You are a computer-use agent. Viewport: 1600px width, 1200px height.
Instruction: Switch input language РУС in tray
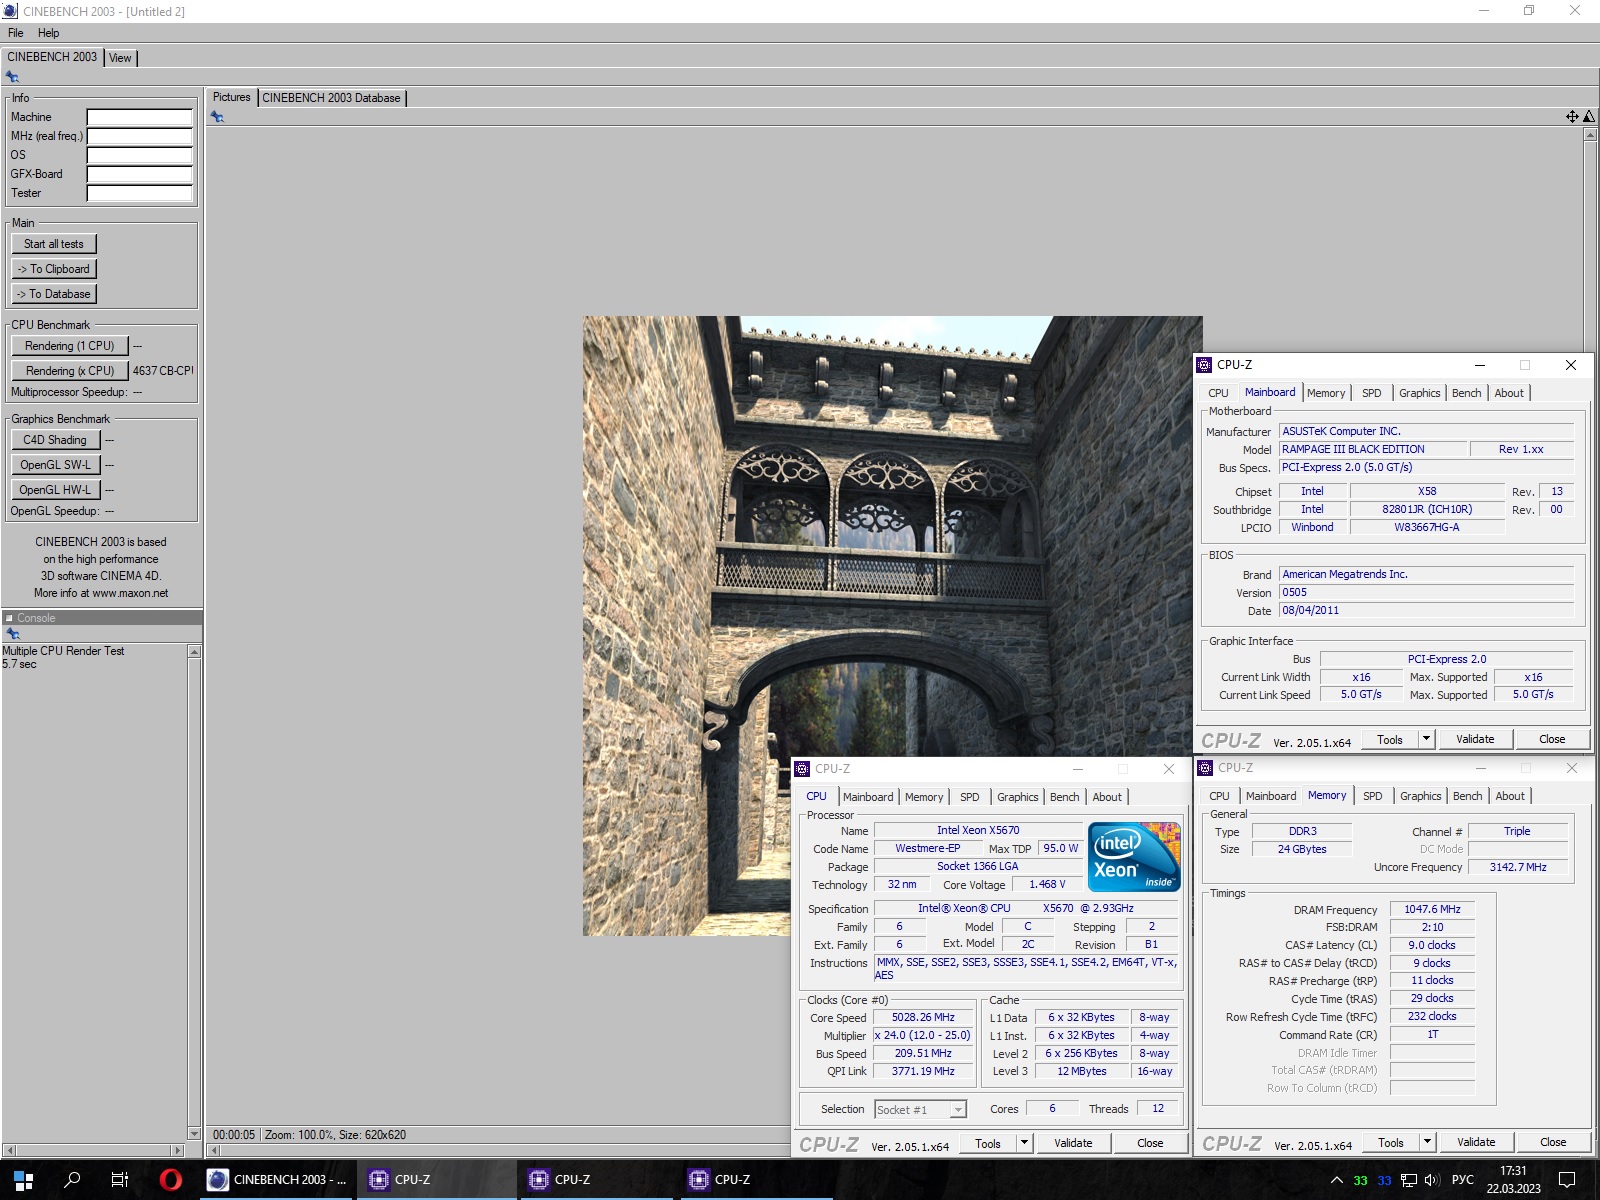[x=1462, y=1180]
